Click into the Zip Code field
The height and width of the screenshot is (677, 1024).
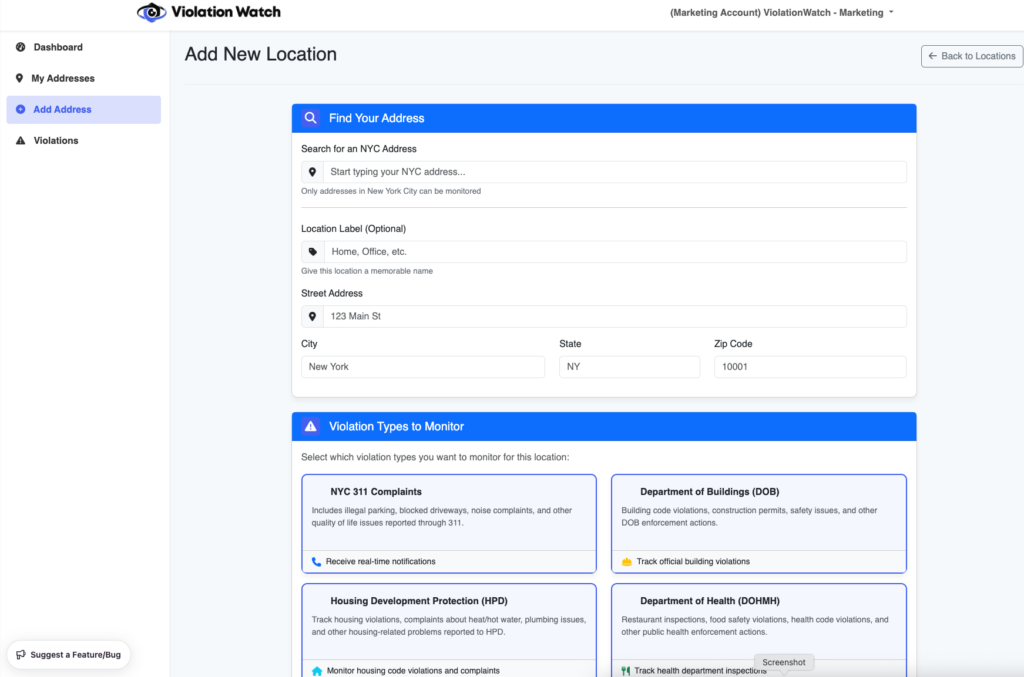(809, 367)
